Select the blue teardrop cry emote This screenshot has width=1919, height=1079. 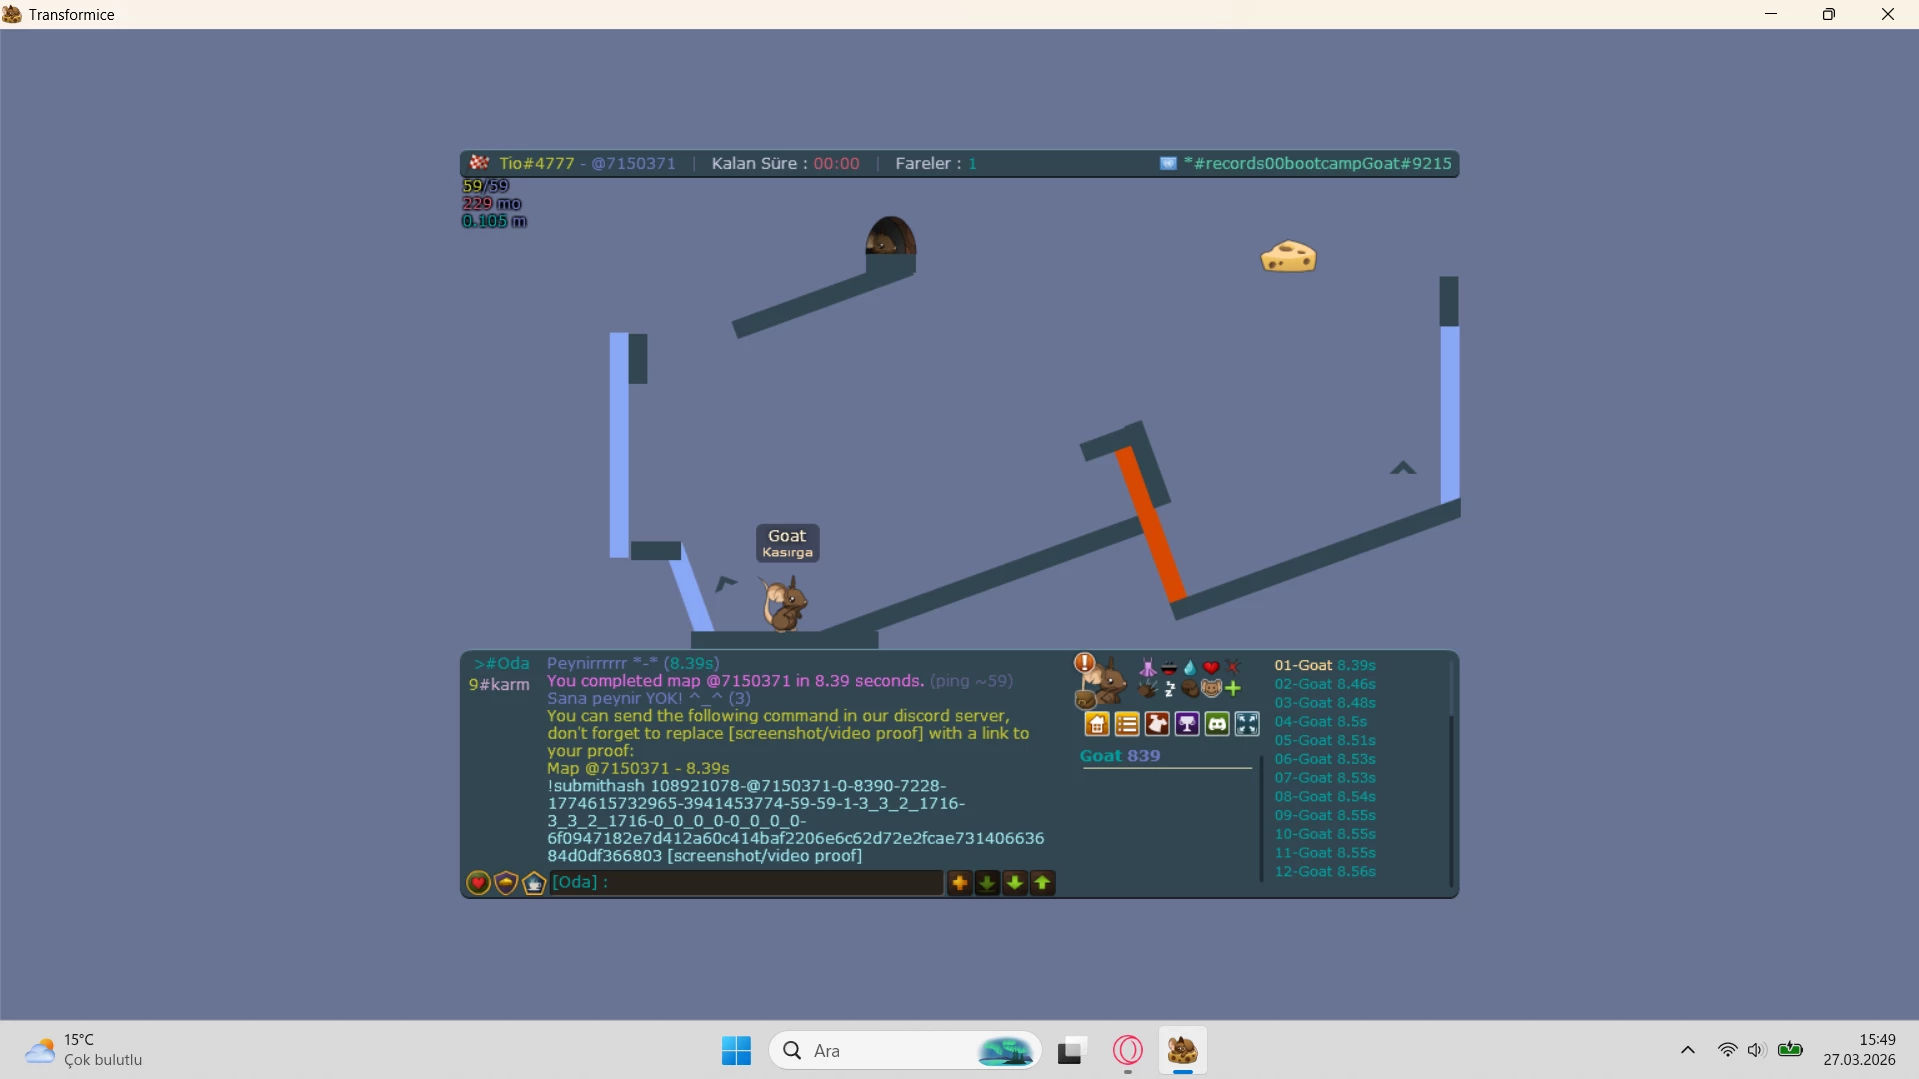[x=1190, y=668]
